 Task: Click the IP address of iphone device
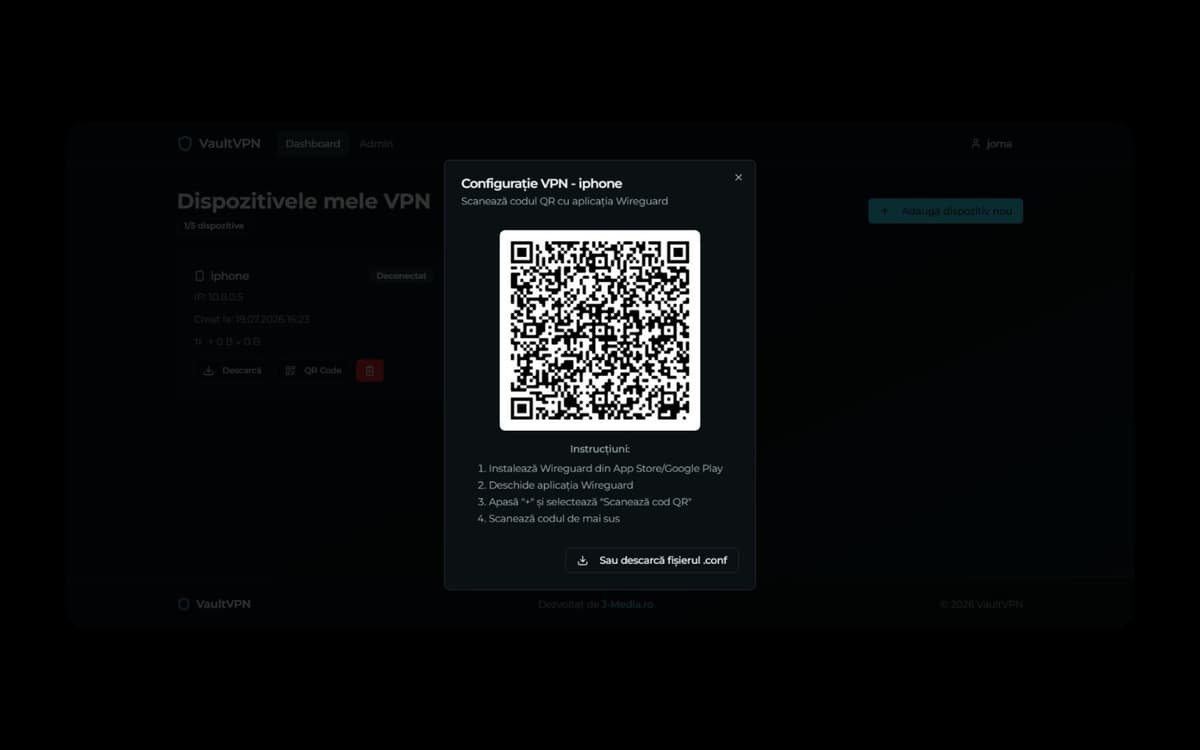(218, 298)
